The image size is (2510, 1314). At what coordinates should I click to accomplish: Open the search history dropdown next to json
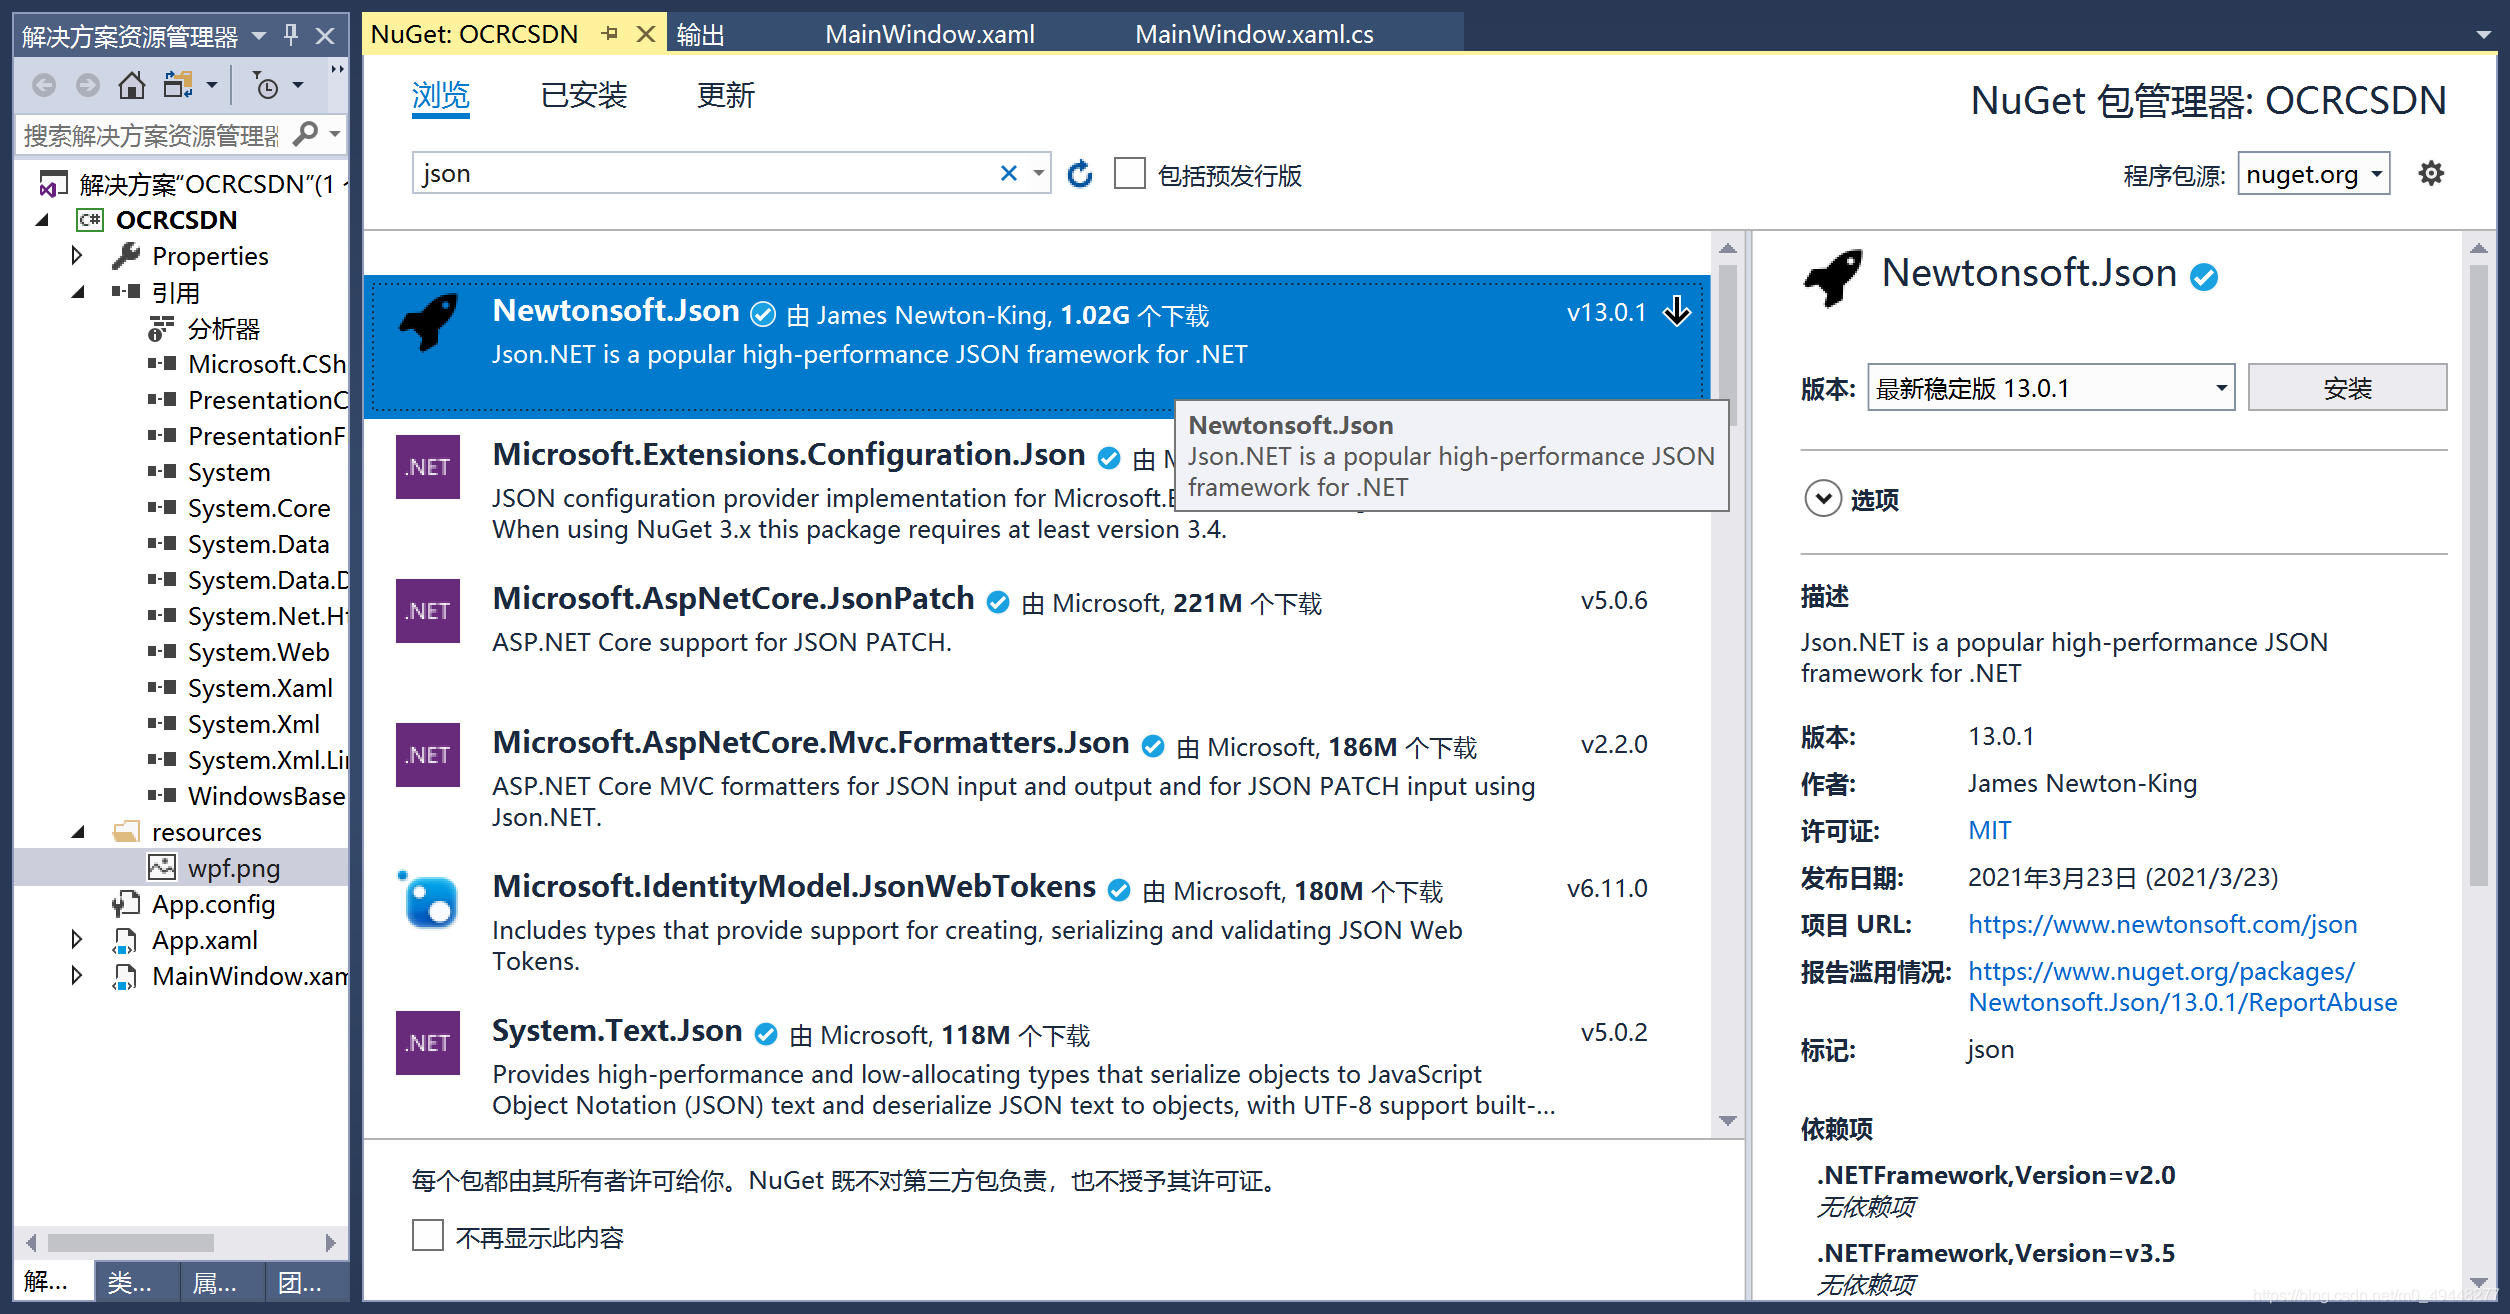click(x=1039, y=174)
